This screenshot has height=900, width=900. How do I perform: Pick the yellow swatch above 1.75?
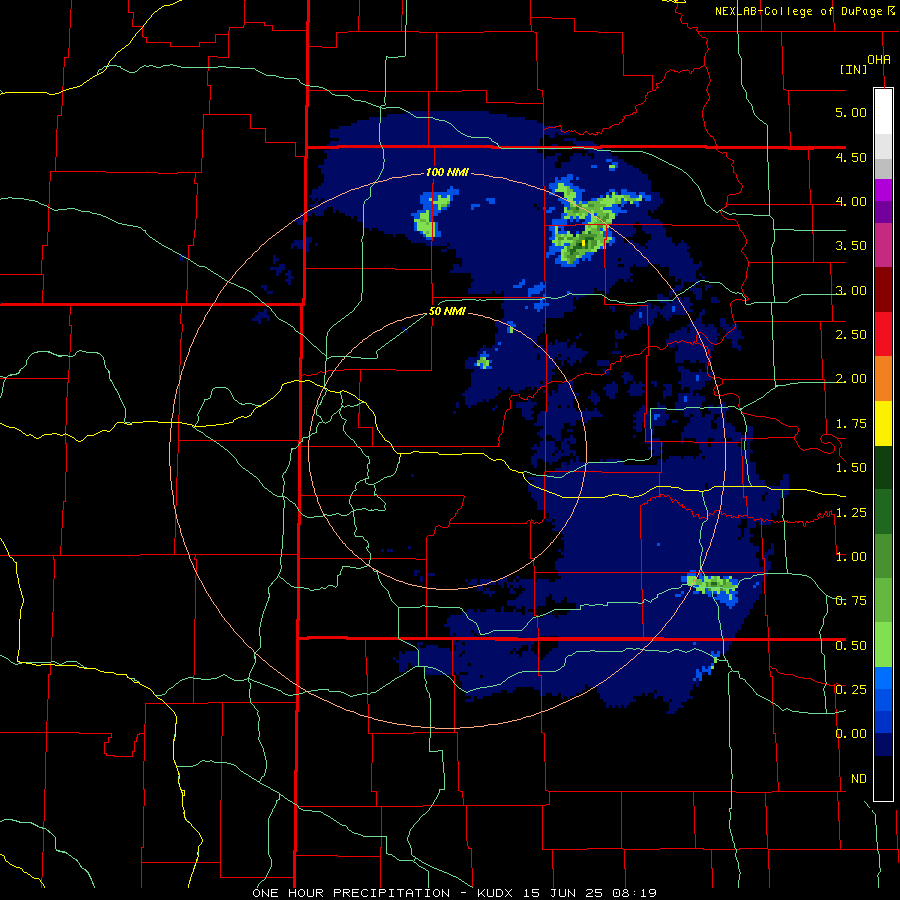883,423
